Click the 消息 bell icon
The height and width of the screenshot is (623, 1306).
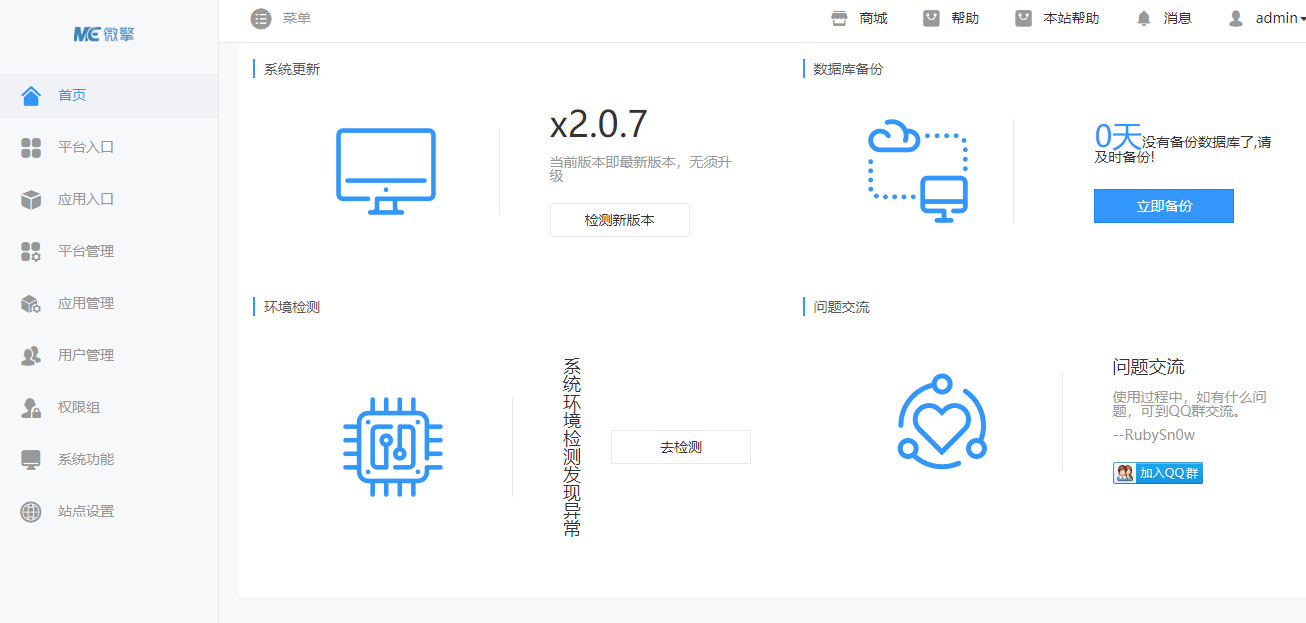click(x=1144, y=18)
